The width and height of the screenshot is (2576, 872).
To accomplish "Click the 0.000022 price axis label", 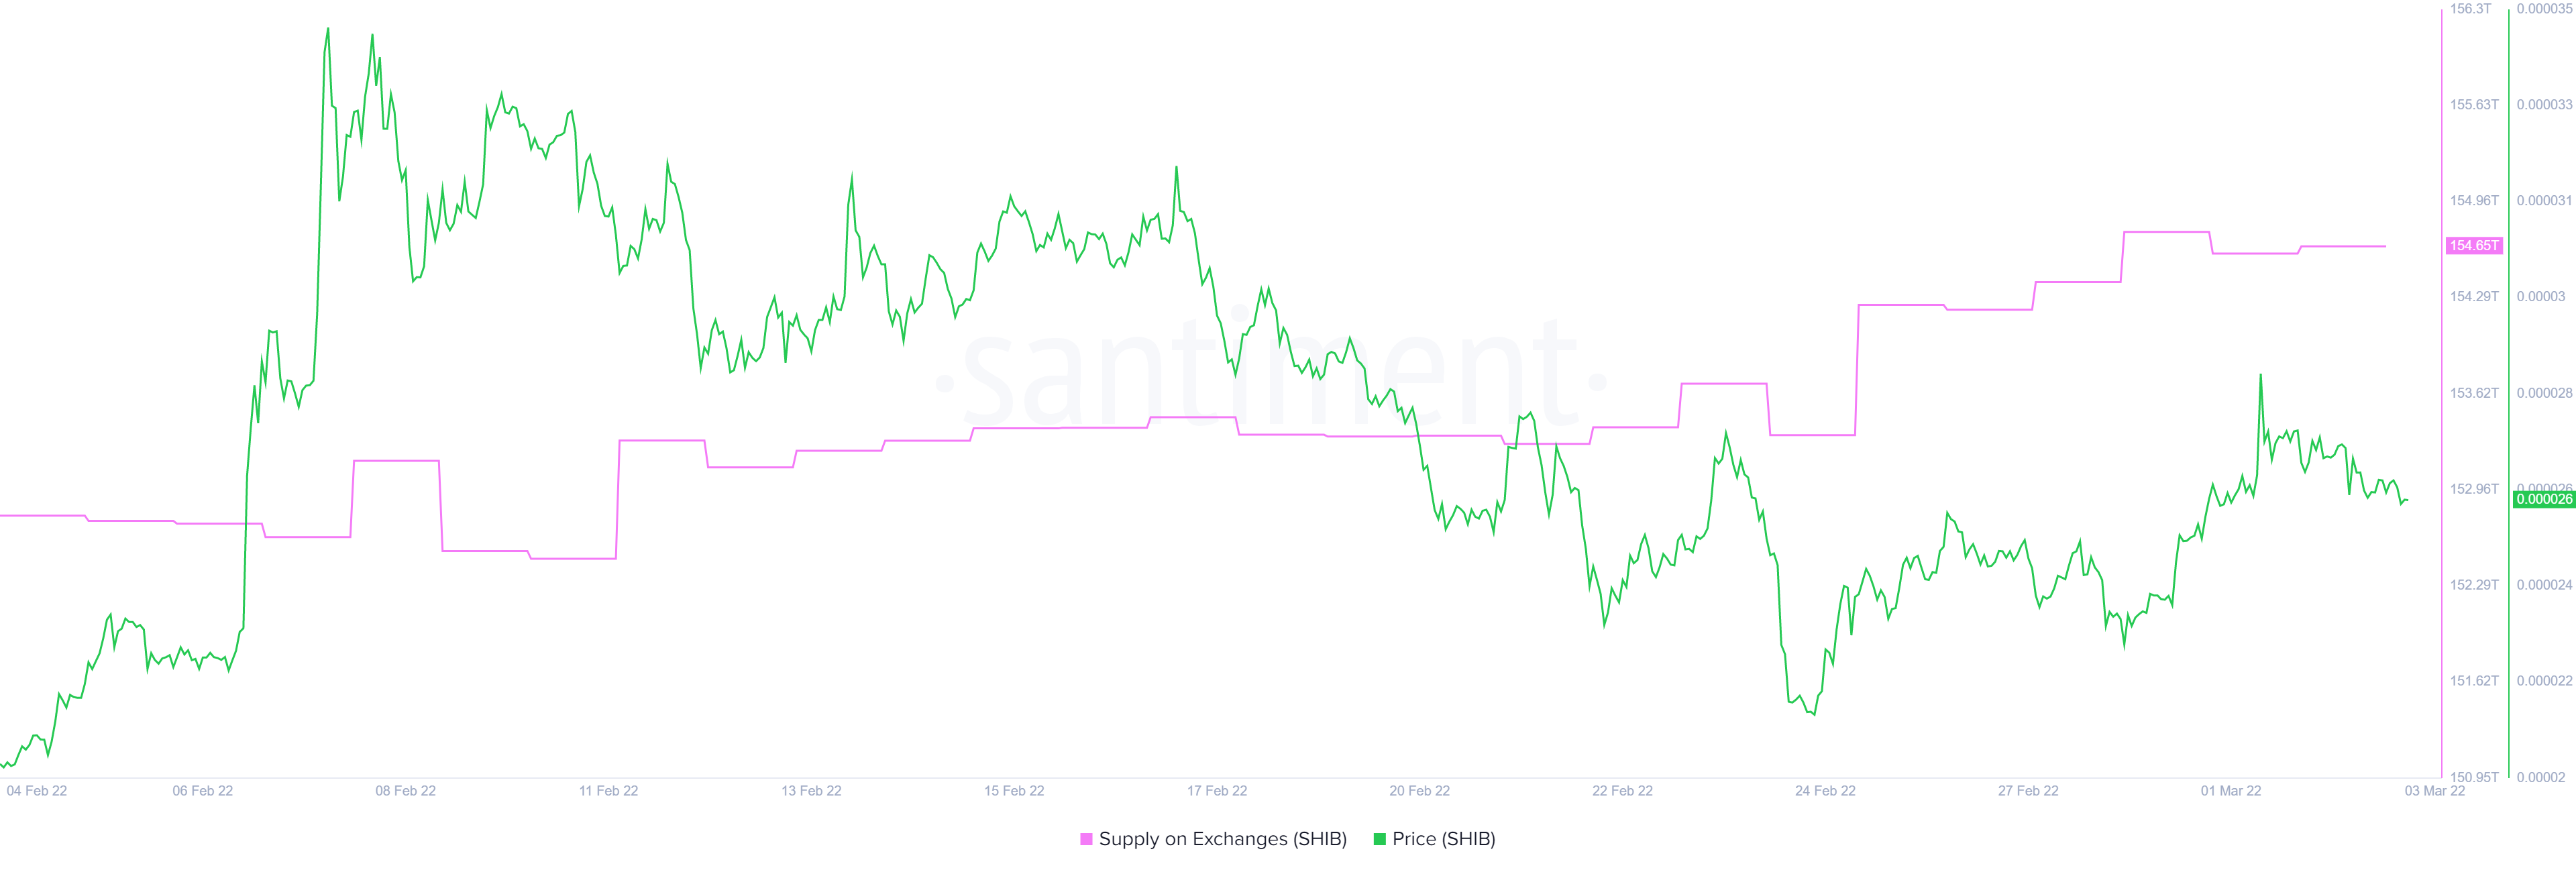I will point(2544,681).
